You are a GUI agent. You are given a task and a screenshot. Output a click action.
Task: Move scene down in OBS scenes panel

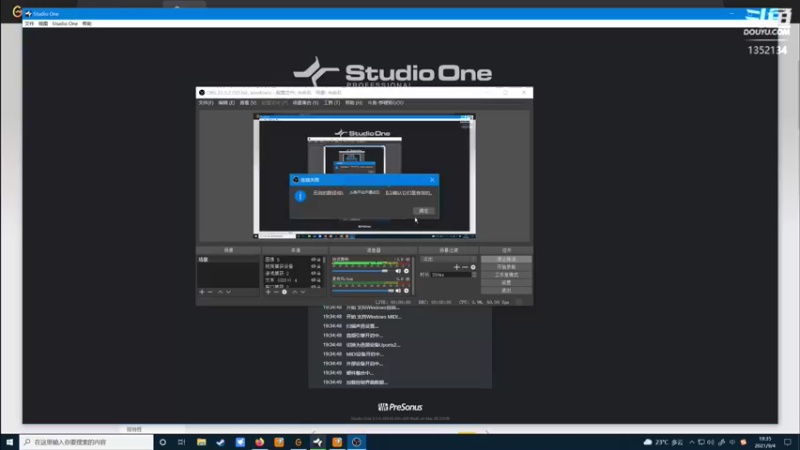(229, 292)
